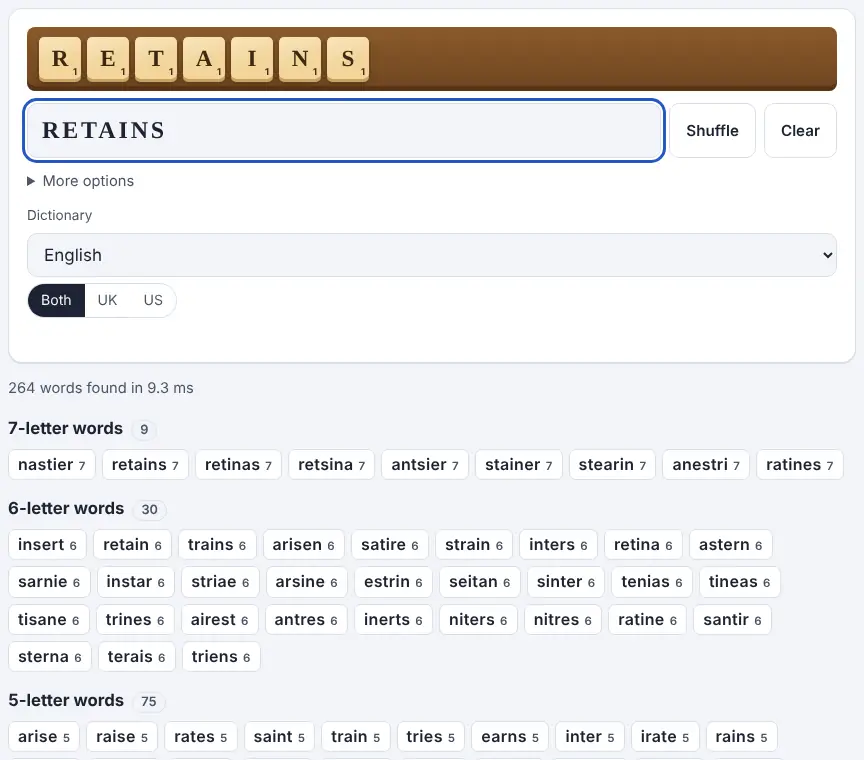
Task: Open the word arise
Action: [44, 737]
